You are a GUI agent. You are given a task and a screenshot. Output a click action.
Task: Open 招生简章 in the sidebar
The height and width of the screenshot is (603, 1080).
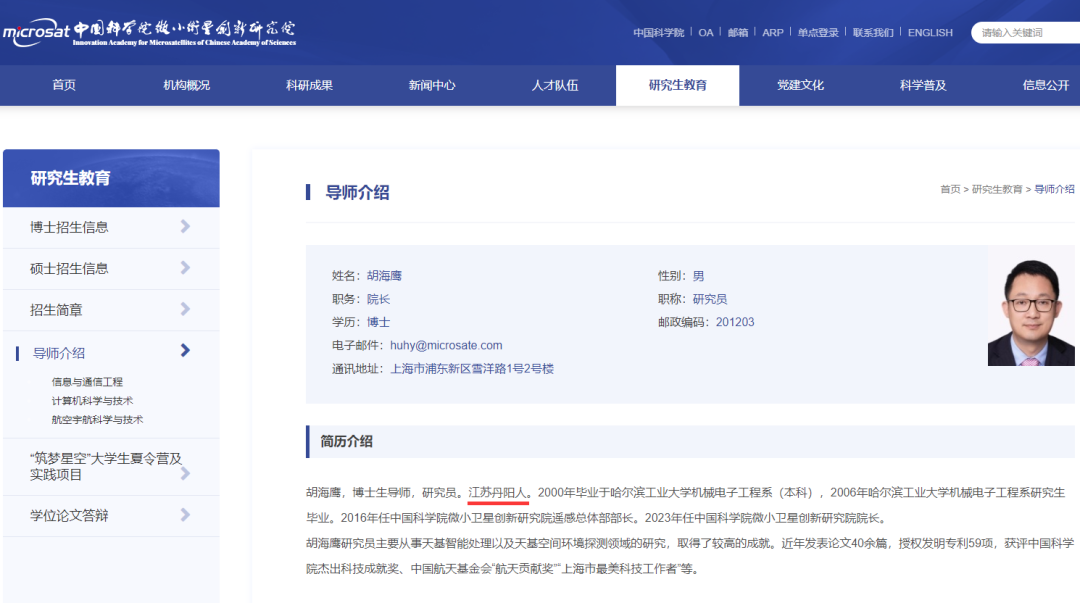pyautogui.click(x=56, y=310)
